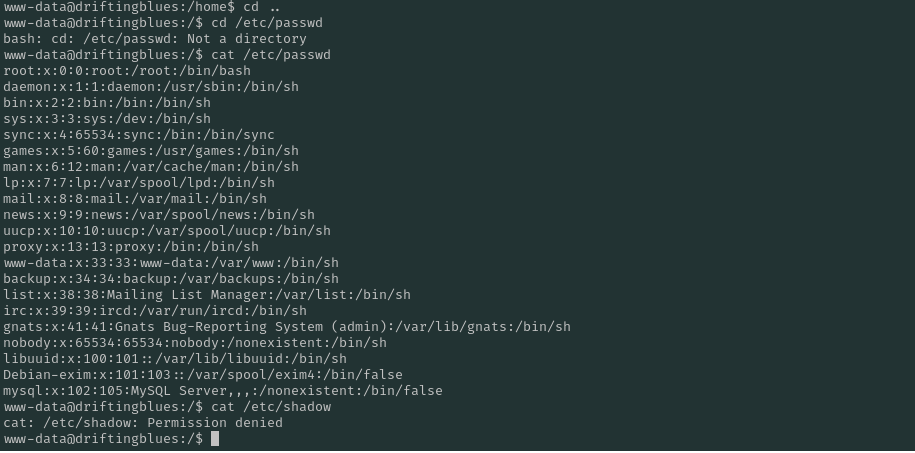The width and height of the screenshot is (915, 453).
Task: Click the proxy user entry line
Action: pyautogui.click(x=131, y=247)
